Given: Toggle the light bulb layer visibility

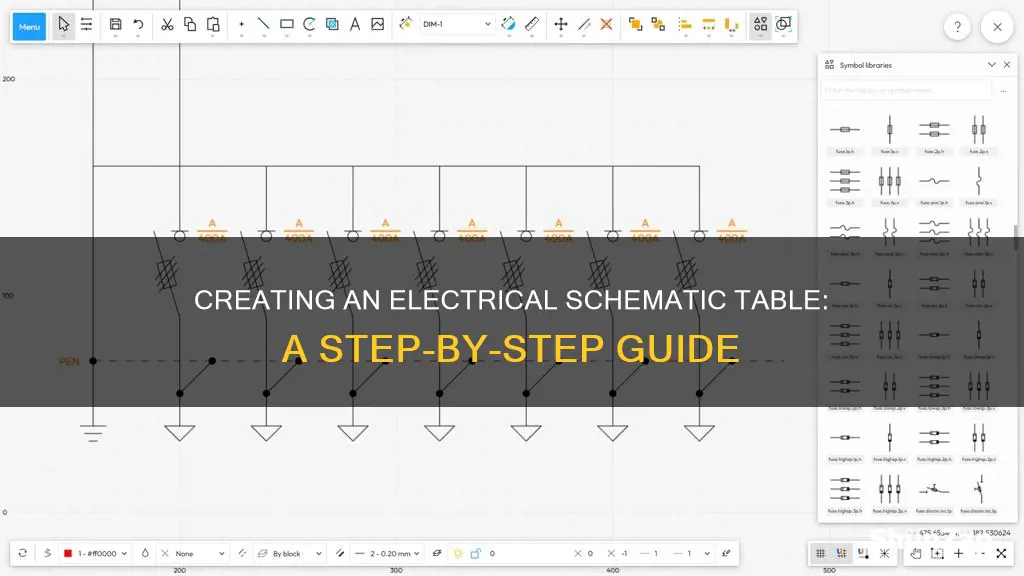Looking at the screenshot, I should tap(458, 553).
